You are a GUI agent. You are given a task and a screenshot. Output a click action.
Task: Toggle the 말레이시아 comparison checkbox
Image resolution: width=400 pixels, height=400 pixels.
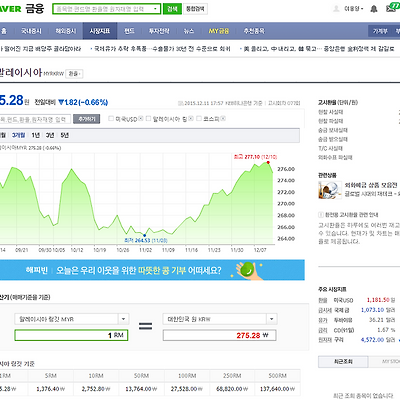click(149, 118)
